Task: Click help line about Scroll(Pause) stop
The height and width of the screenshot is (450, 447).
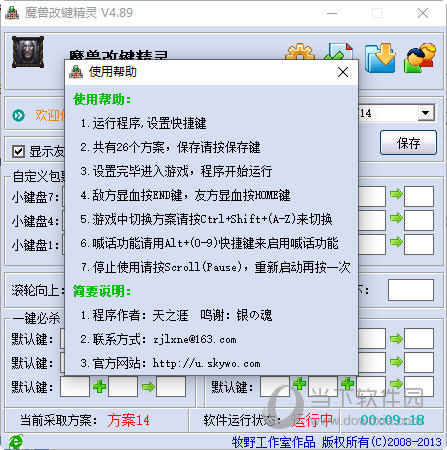Action: [216, 267]
